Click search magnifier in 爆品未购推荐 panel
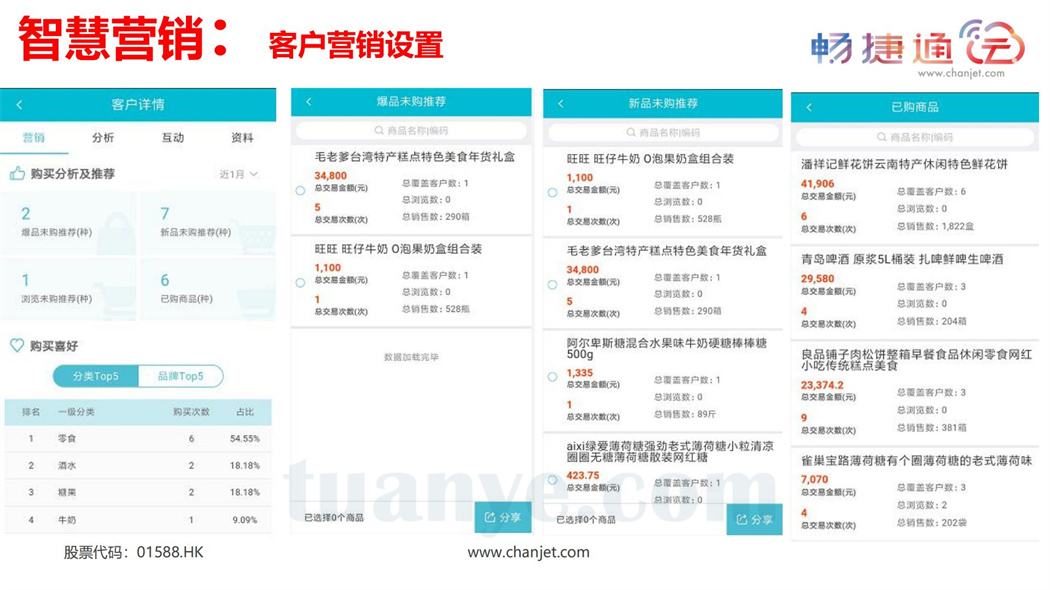The image size is (1050, 590). [x=379, y=131]
